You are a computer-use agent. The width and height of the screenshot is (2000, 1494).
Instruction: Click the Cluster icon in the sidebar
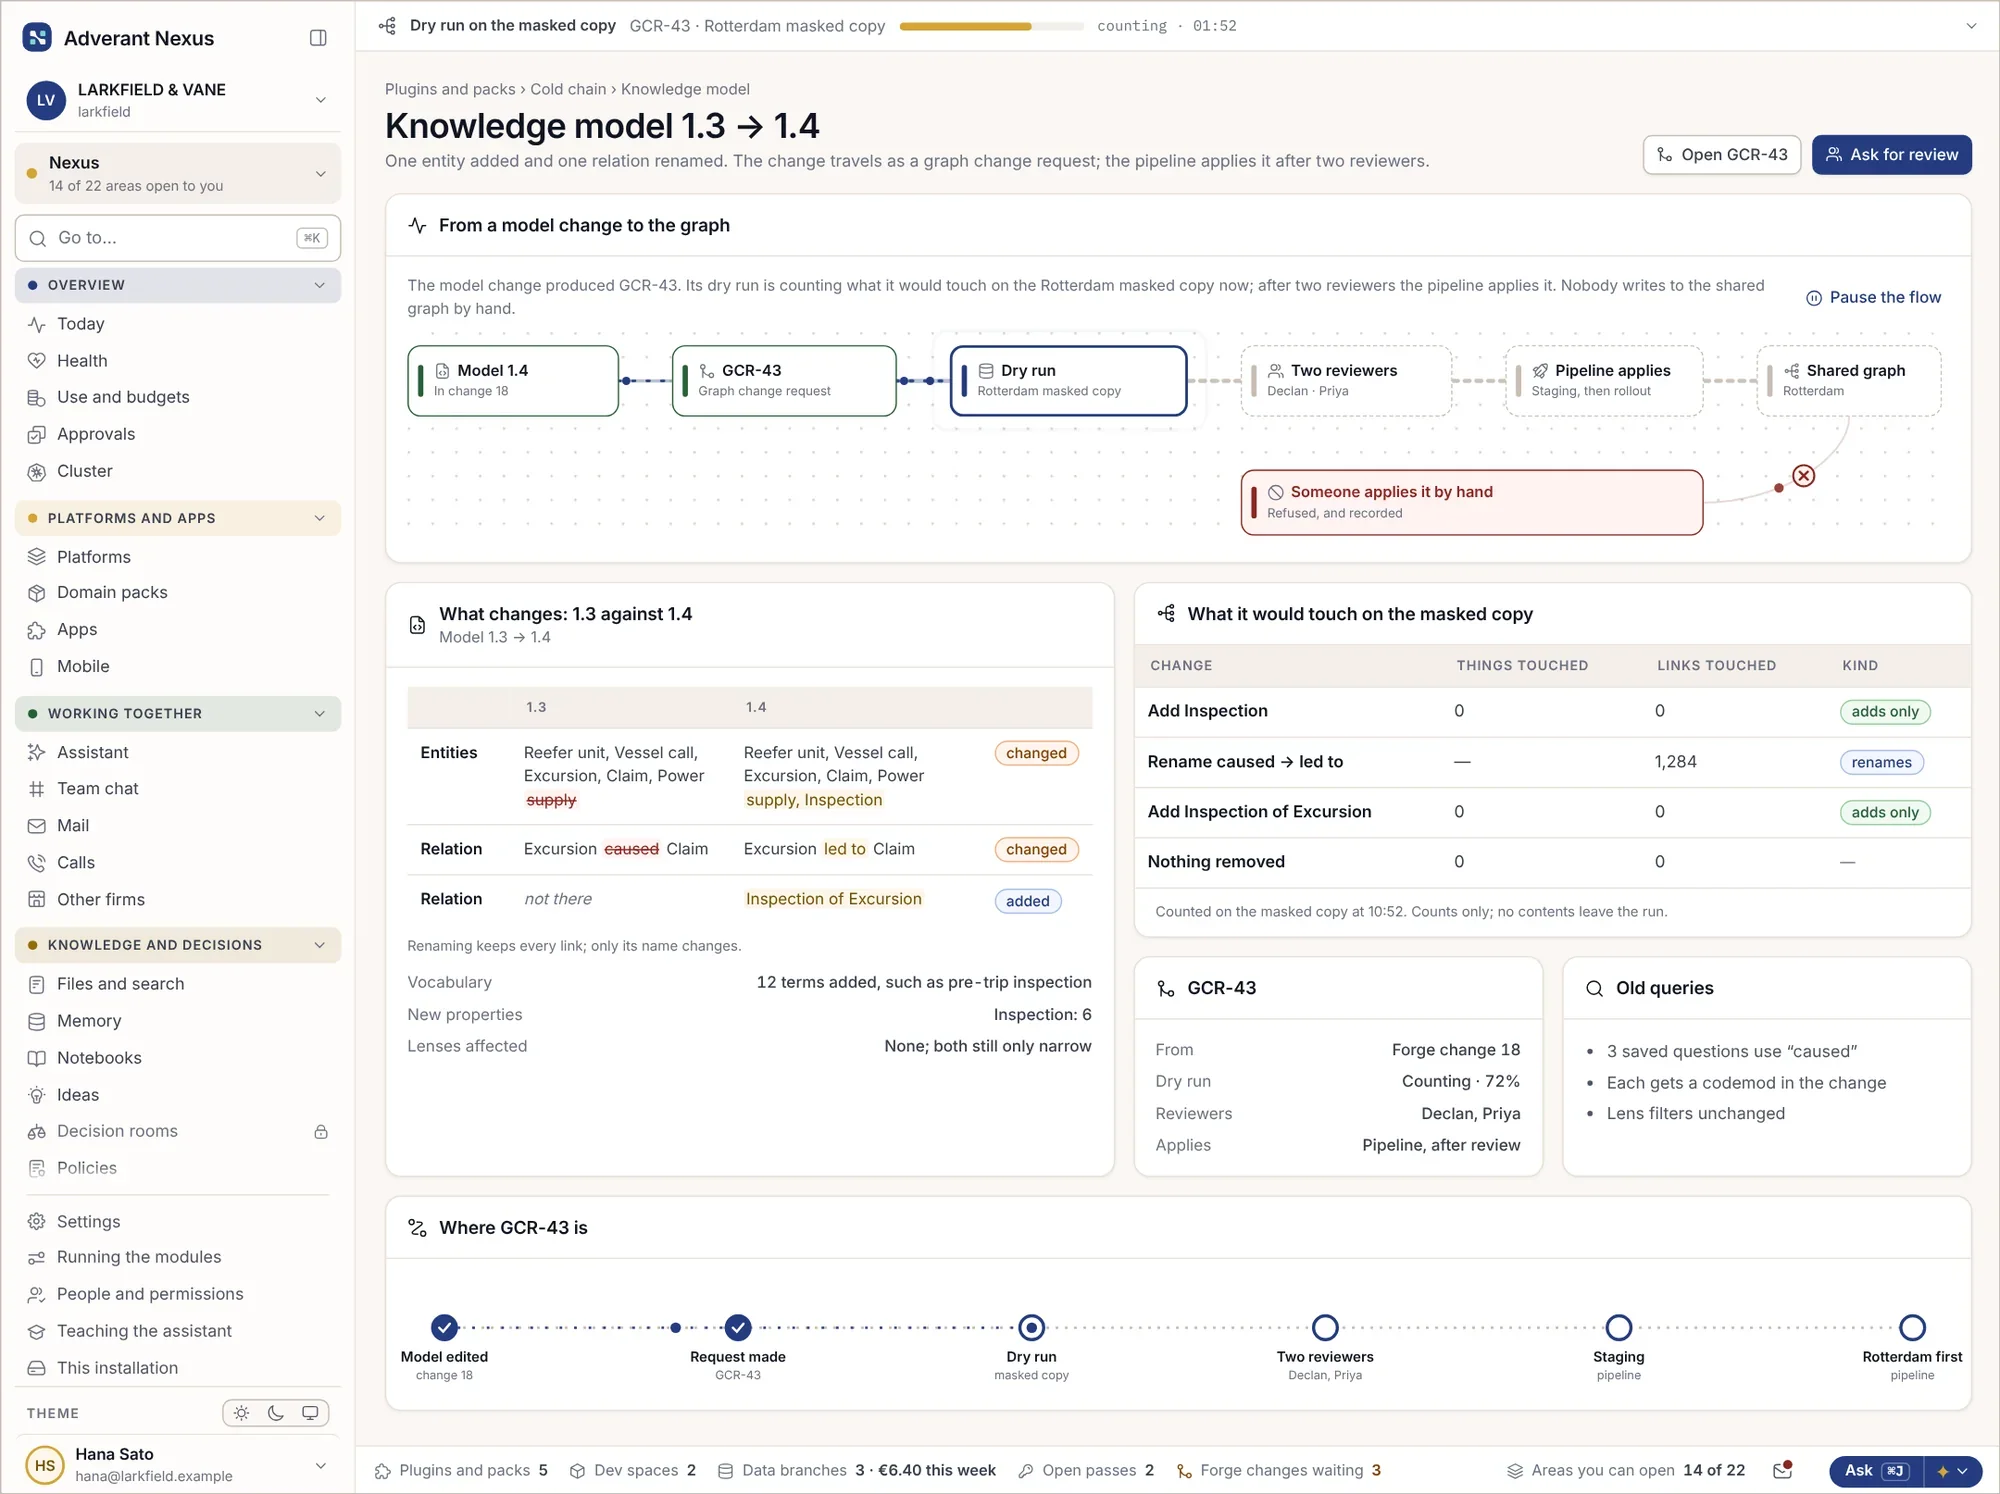coord(37,471)
